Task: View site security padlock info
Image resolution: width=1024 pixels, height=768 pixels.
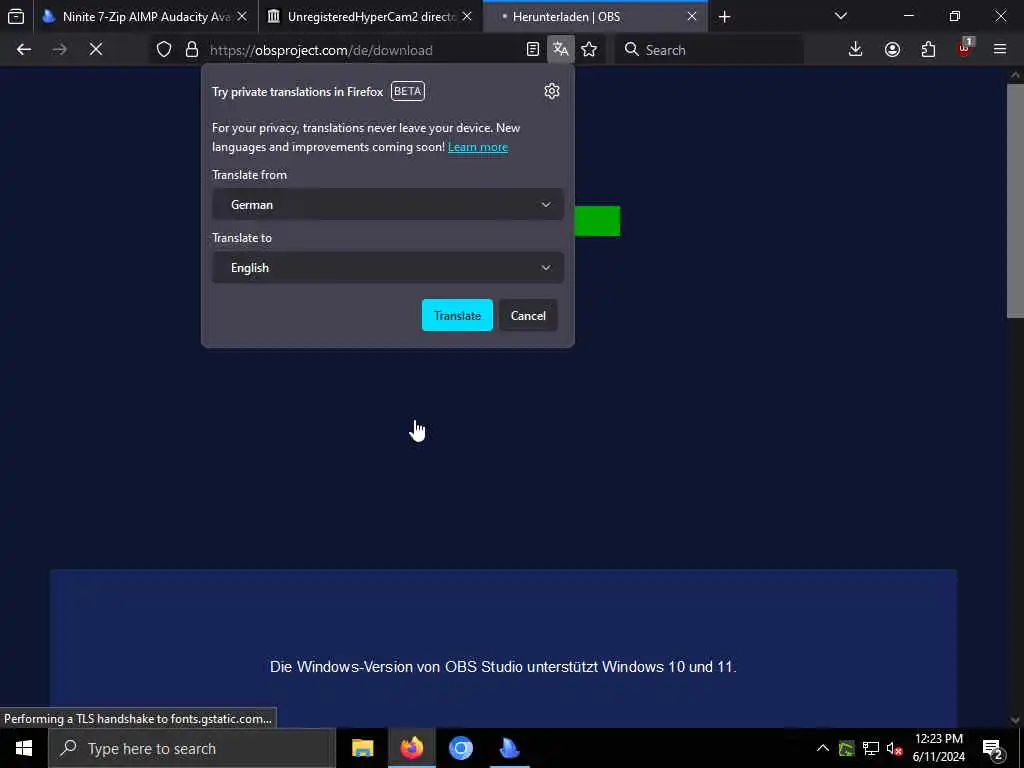Action: click(x=191, y=50)
